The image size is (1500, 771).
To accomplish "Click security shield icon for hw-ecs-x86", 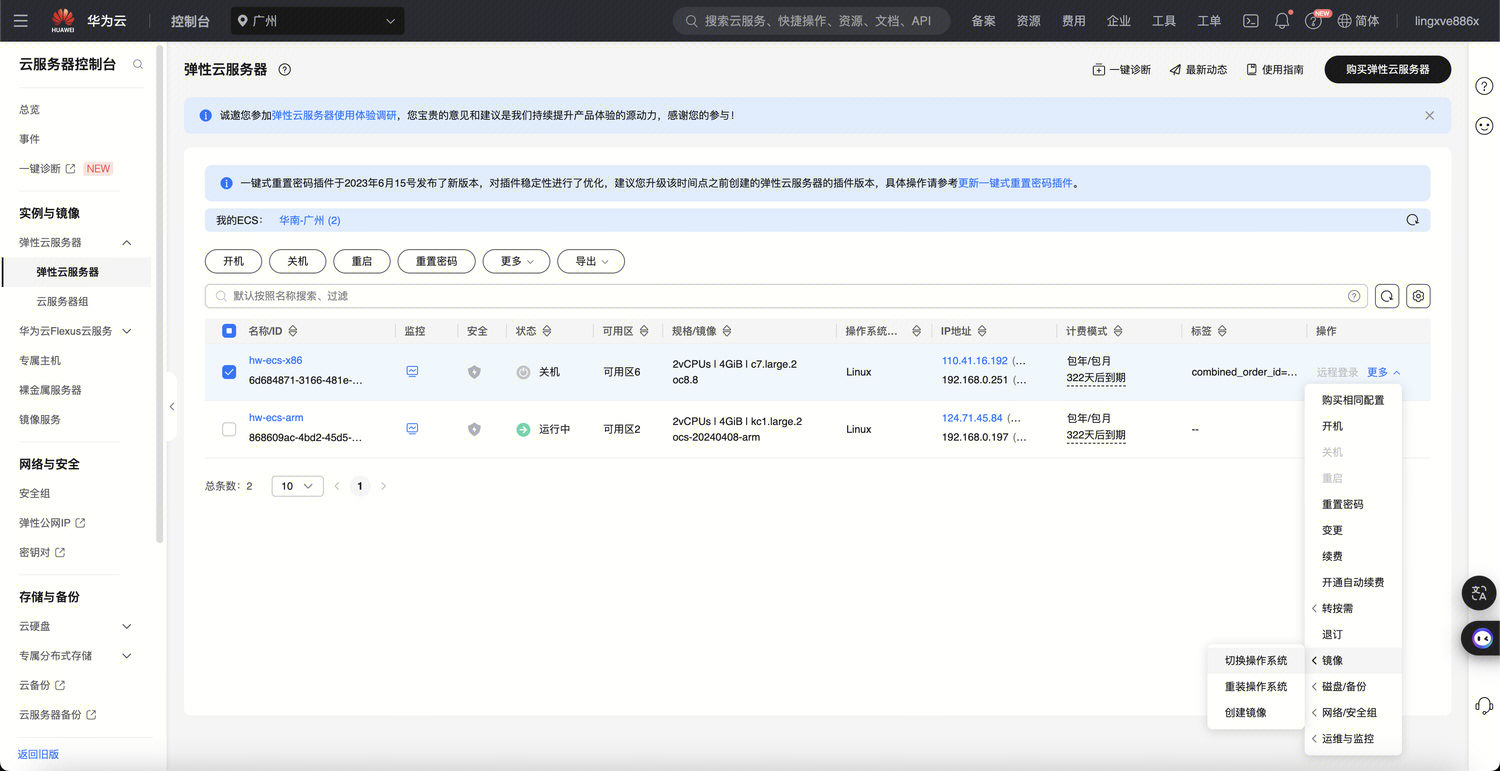I will click(x=474, y=372).
